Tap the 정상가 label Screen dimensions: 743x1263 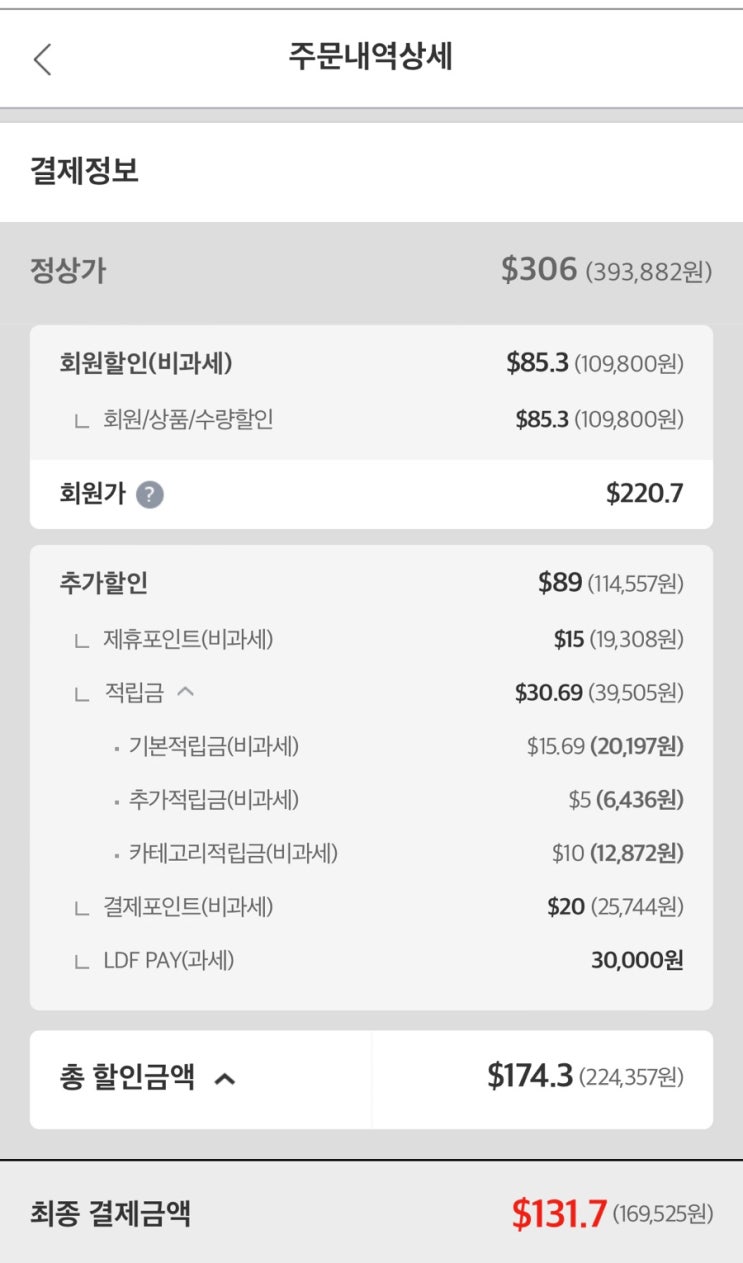pos(68,270)
